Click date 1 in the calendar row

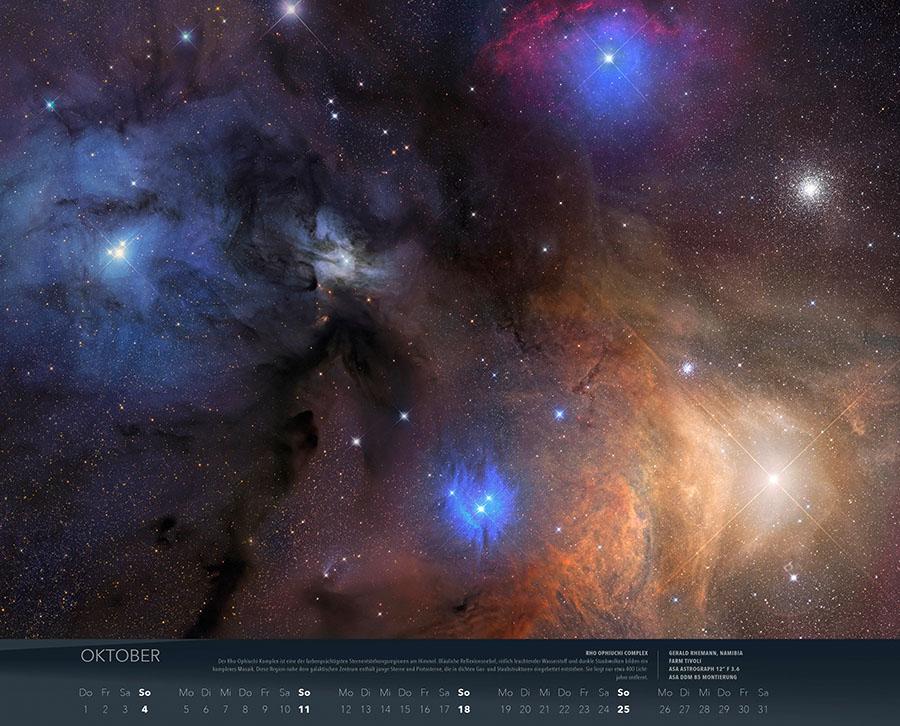[x=86, y=709]
